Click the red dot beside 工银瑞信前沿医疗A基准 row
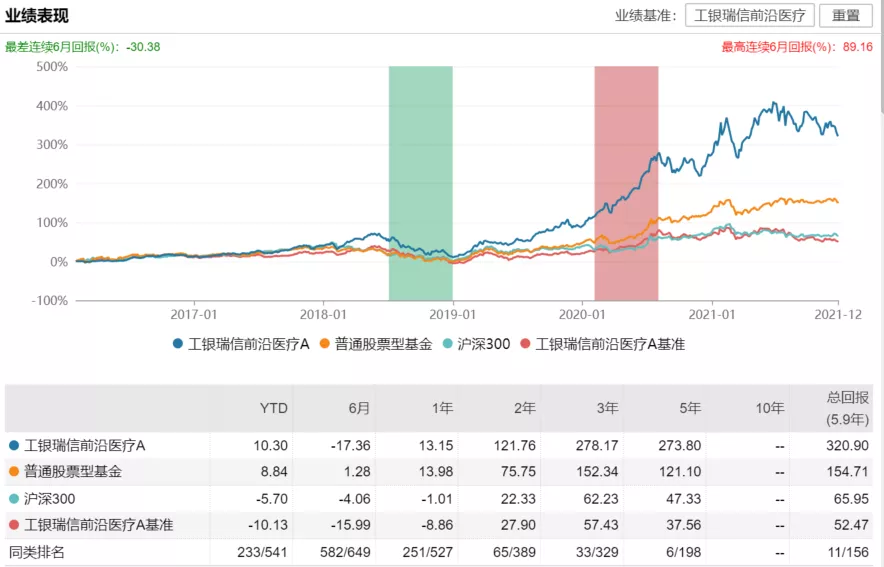This screenshot has height=567, width=884. click(14, 525)
